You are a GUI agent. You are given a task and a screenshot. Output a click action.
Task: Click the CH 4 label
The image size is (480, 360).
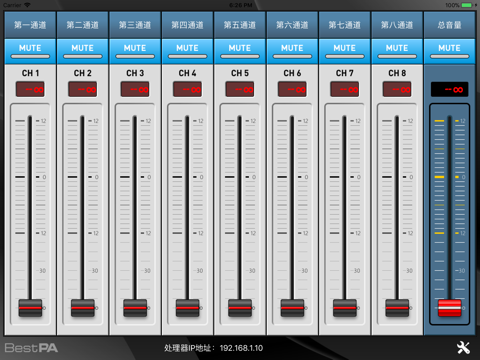pos(187,73)
